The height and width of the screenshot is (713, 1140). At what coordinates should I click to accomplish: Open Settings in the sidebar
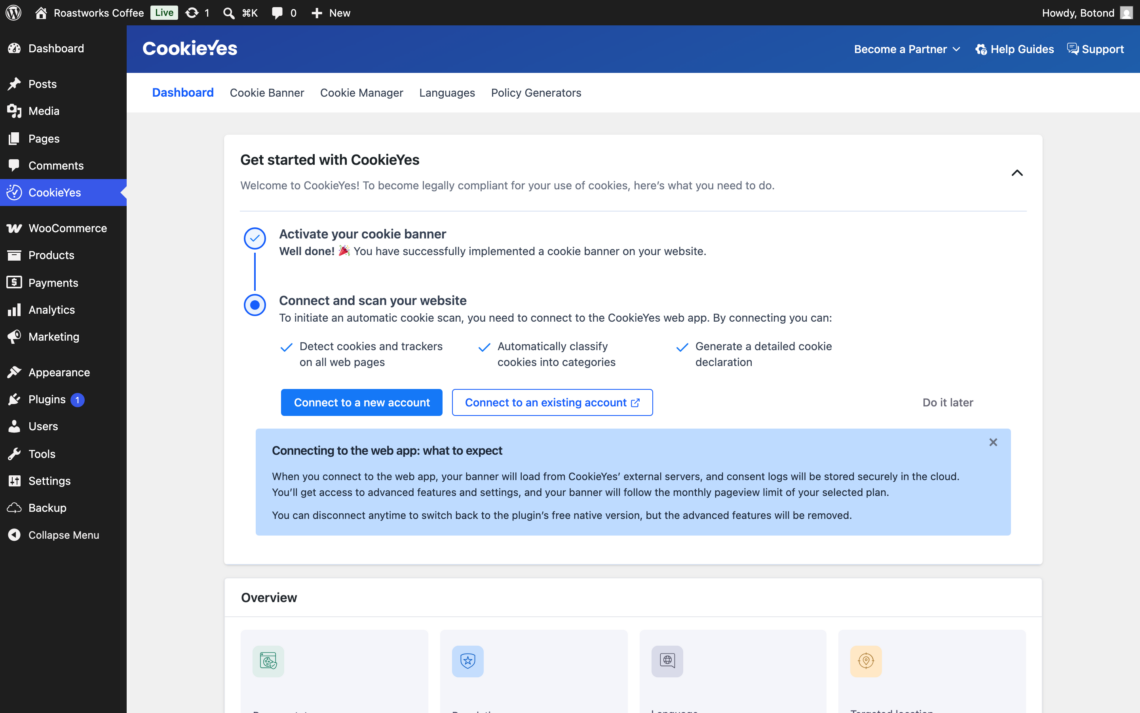pyautogui.click(x=63, y=480)
